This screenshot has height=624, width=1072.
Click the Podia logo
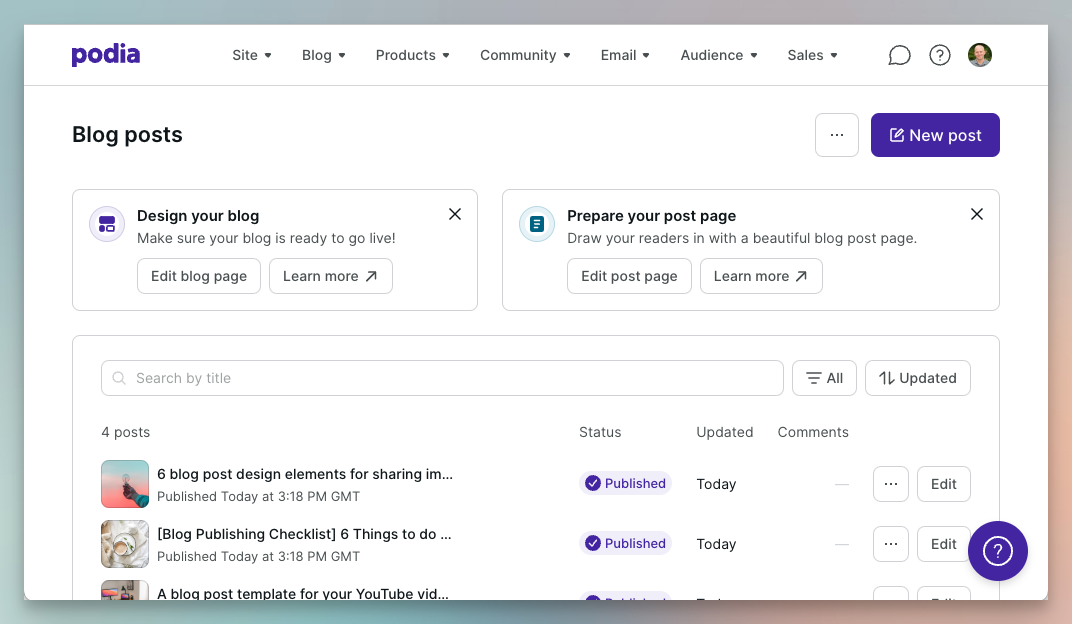pos(105,55)
